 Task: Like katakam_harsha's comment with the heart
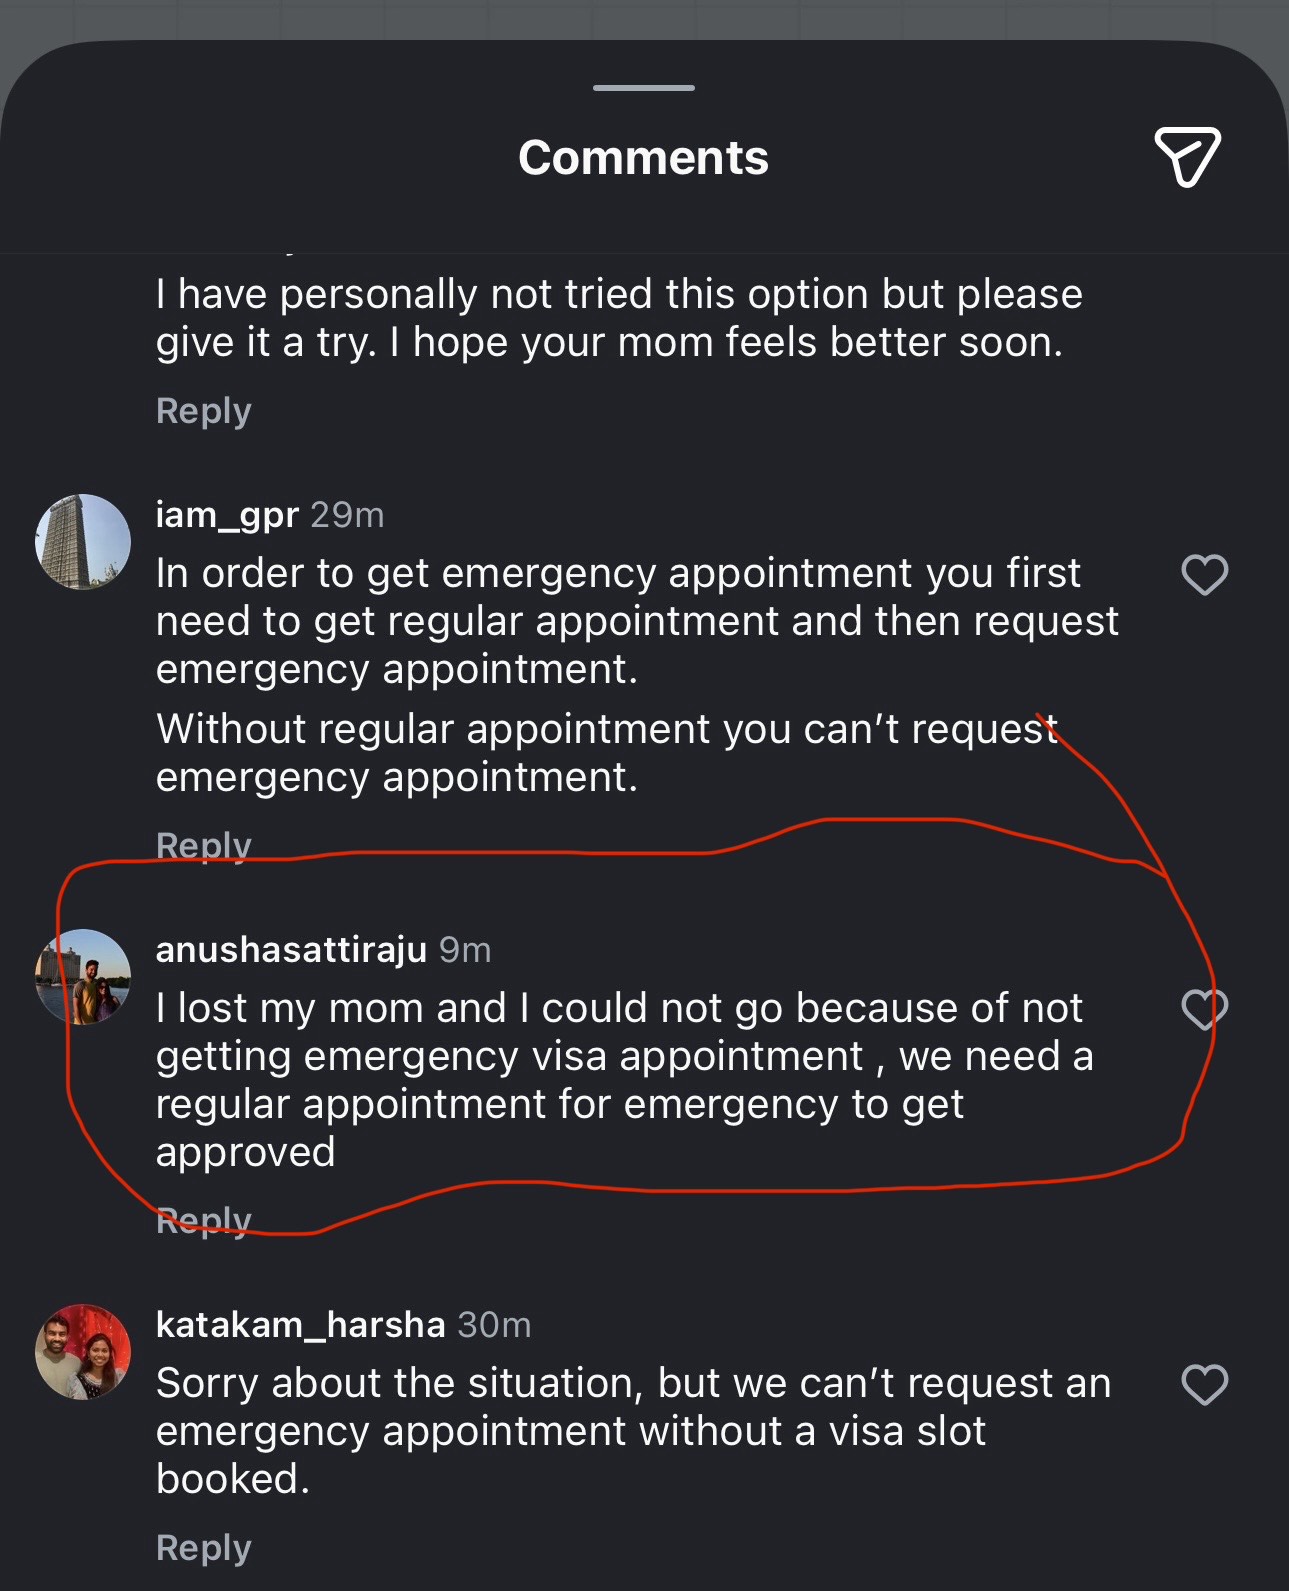pyautogui.click(x=1204, y=1385)
